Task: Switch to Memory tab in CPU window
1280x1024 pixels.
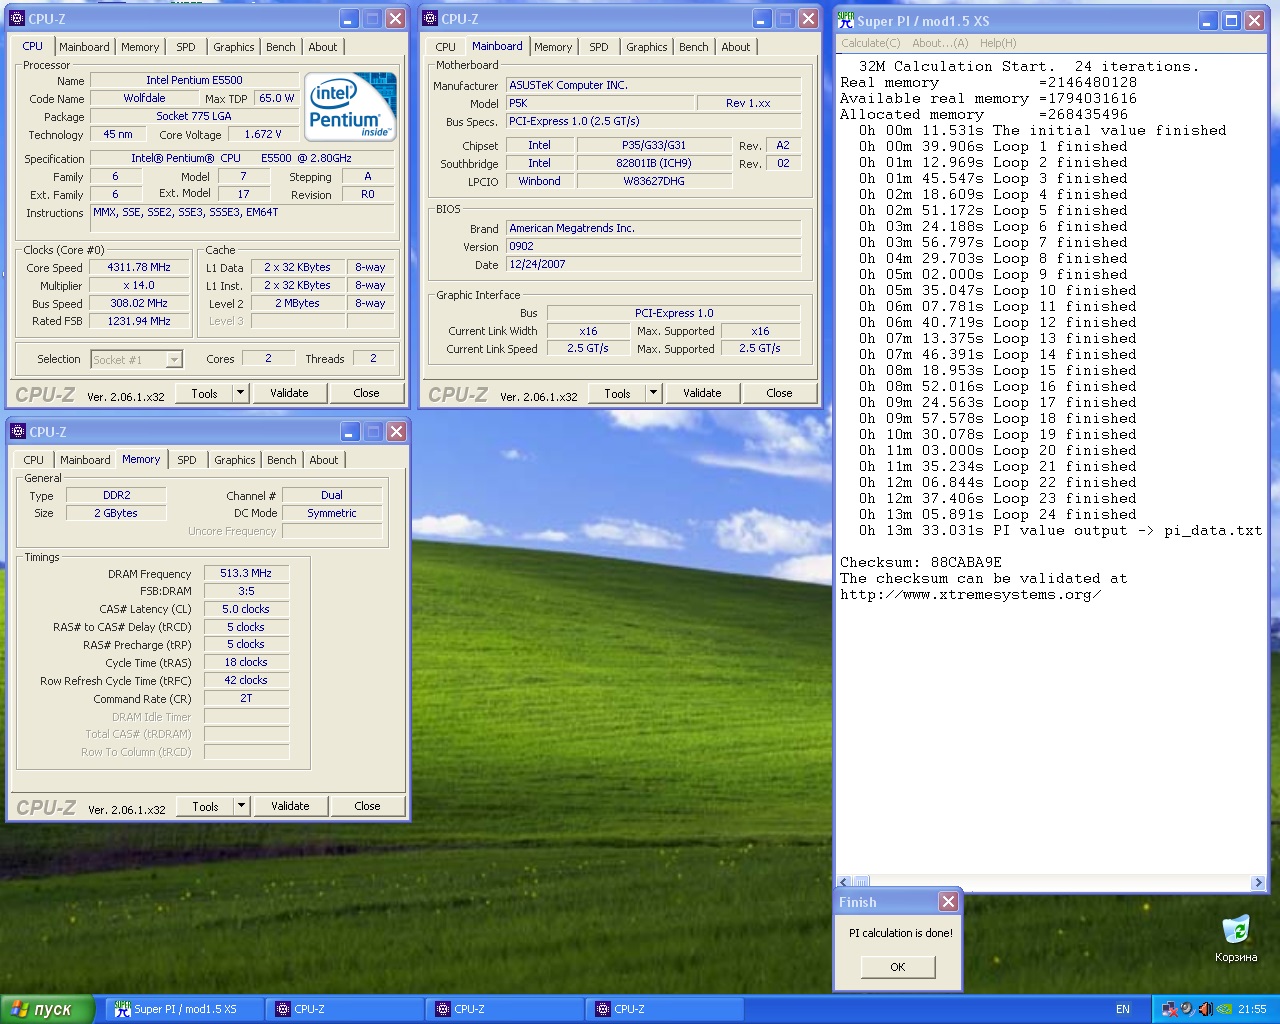Action: (140, 47)
